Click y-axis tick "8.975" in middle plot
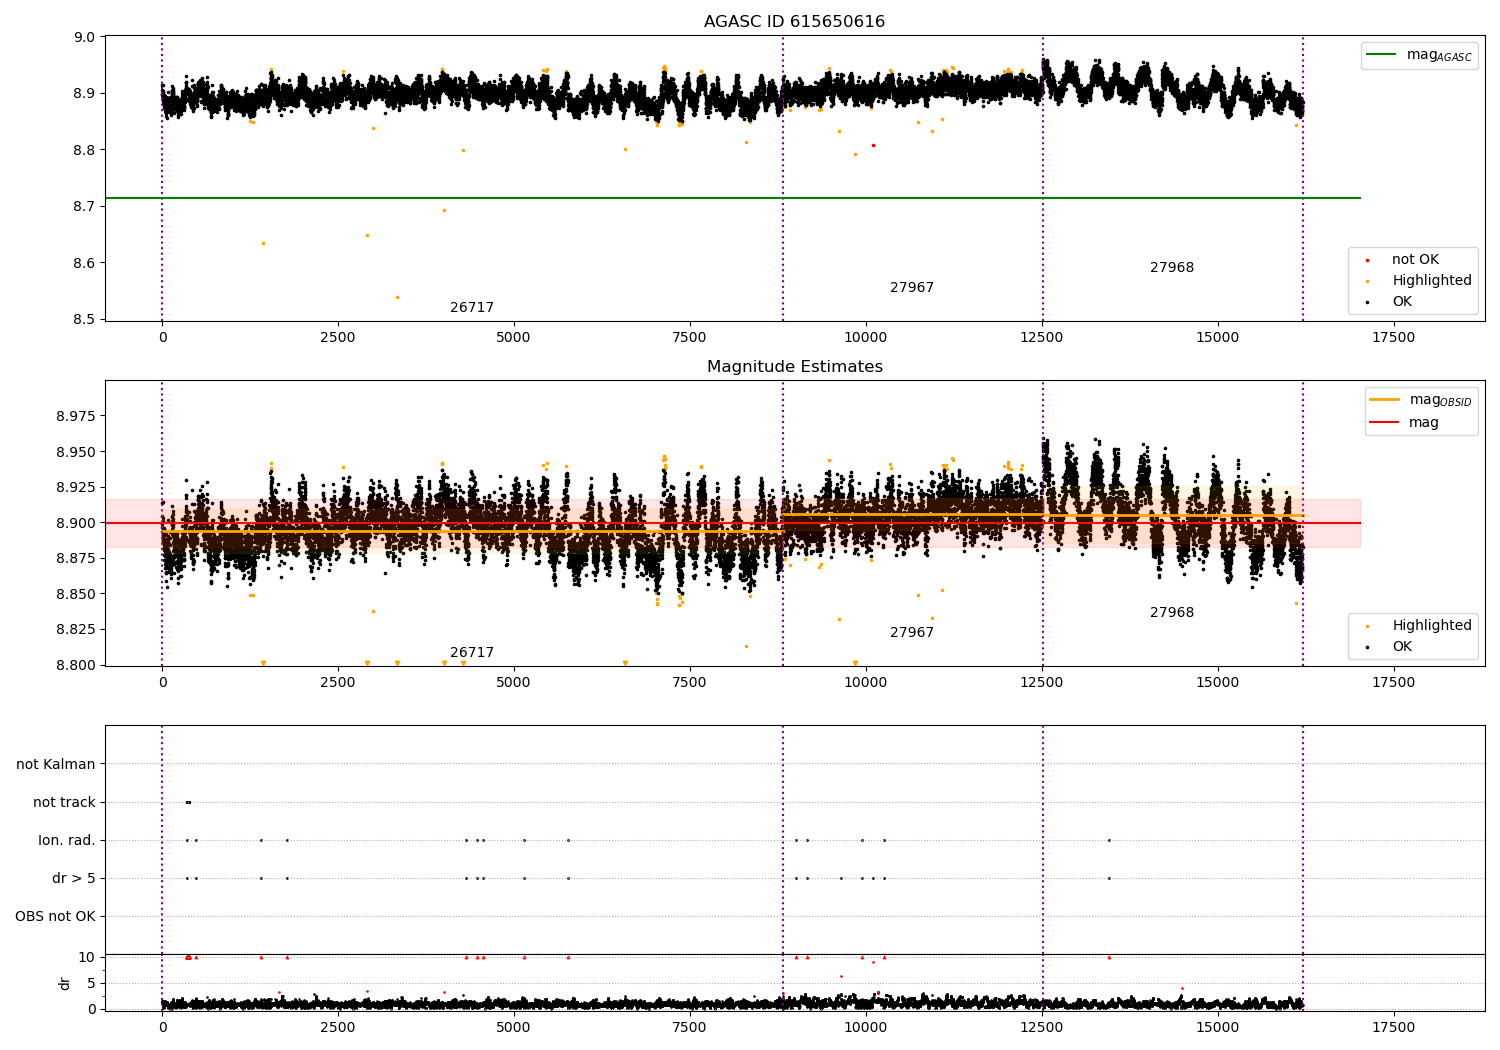Screen dimensions: 1500x1050 76,416
